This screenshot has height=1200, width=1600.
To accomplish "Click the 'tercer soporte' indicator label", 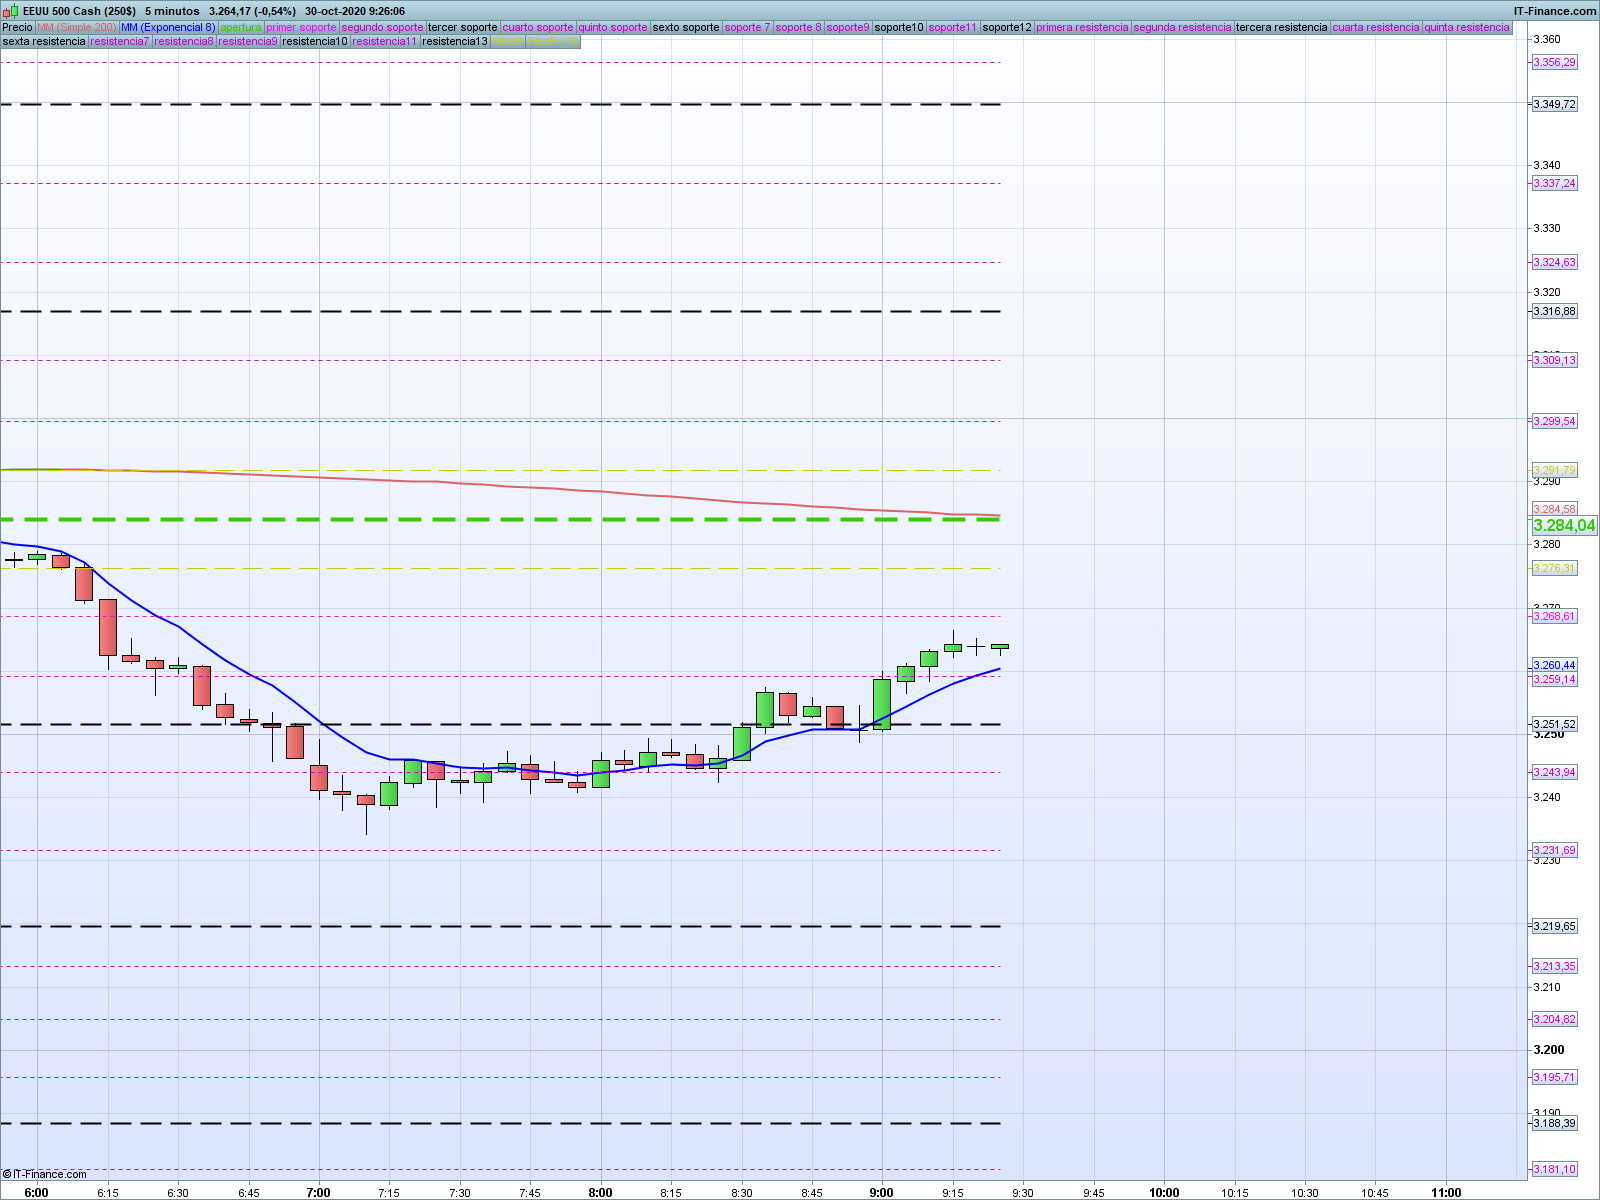I will [x=462, y=27].
